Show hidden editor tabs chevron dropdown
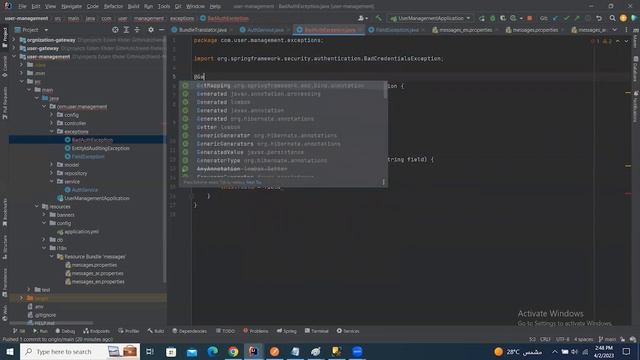The image size is (640, 360). coord(614,30)
